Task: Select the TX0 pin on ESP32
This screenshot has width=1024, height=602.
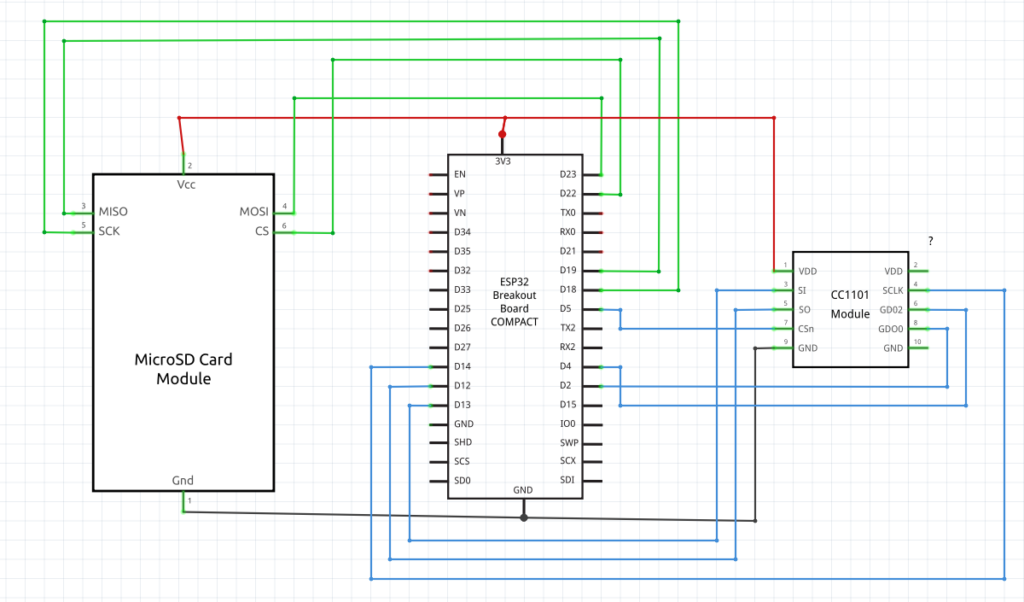Action: [568, 213]
